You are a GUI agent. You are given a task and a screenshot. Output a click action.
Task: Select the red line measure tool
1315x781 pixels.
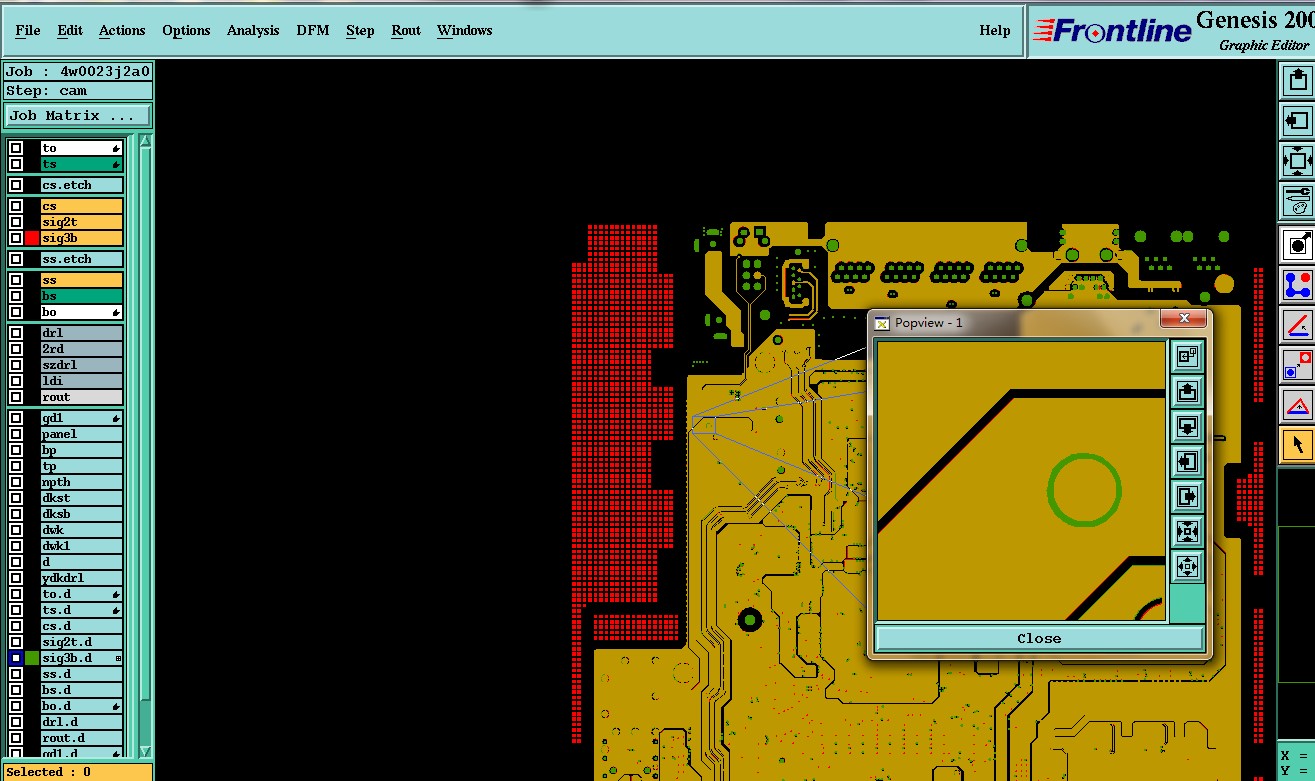[x=1297, y=324]
